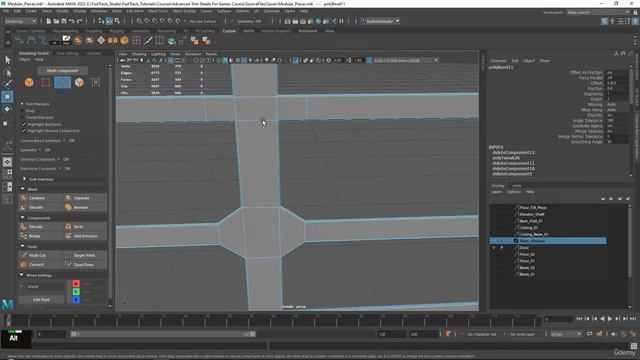This screenshot has width=640, height=360.
Task: Select the Drag selection radio option
Action: click(22, 111)
